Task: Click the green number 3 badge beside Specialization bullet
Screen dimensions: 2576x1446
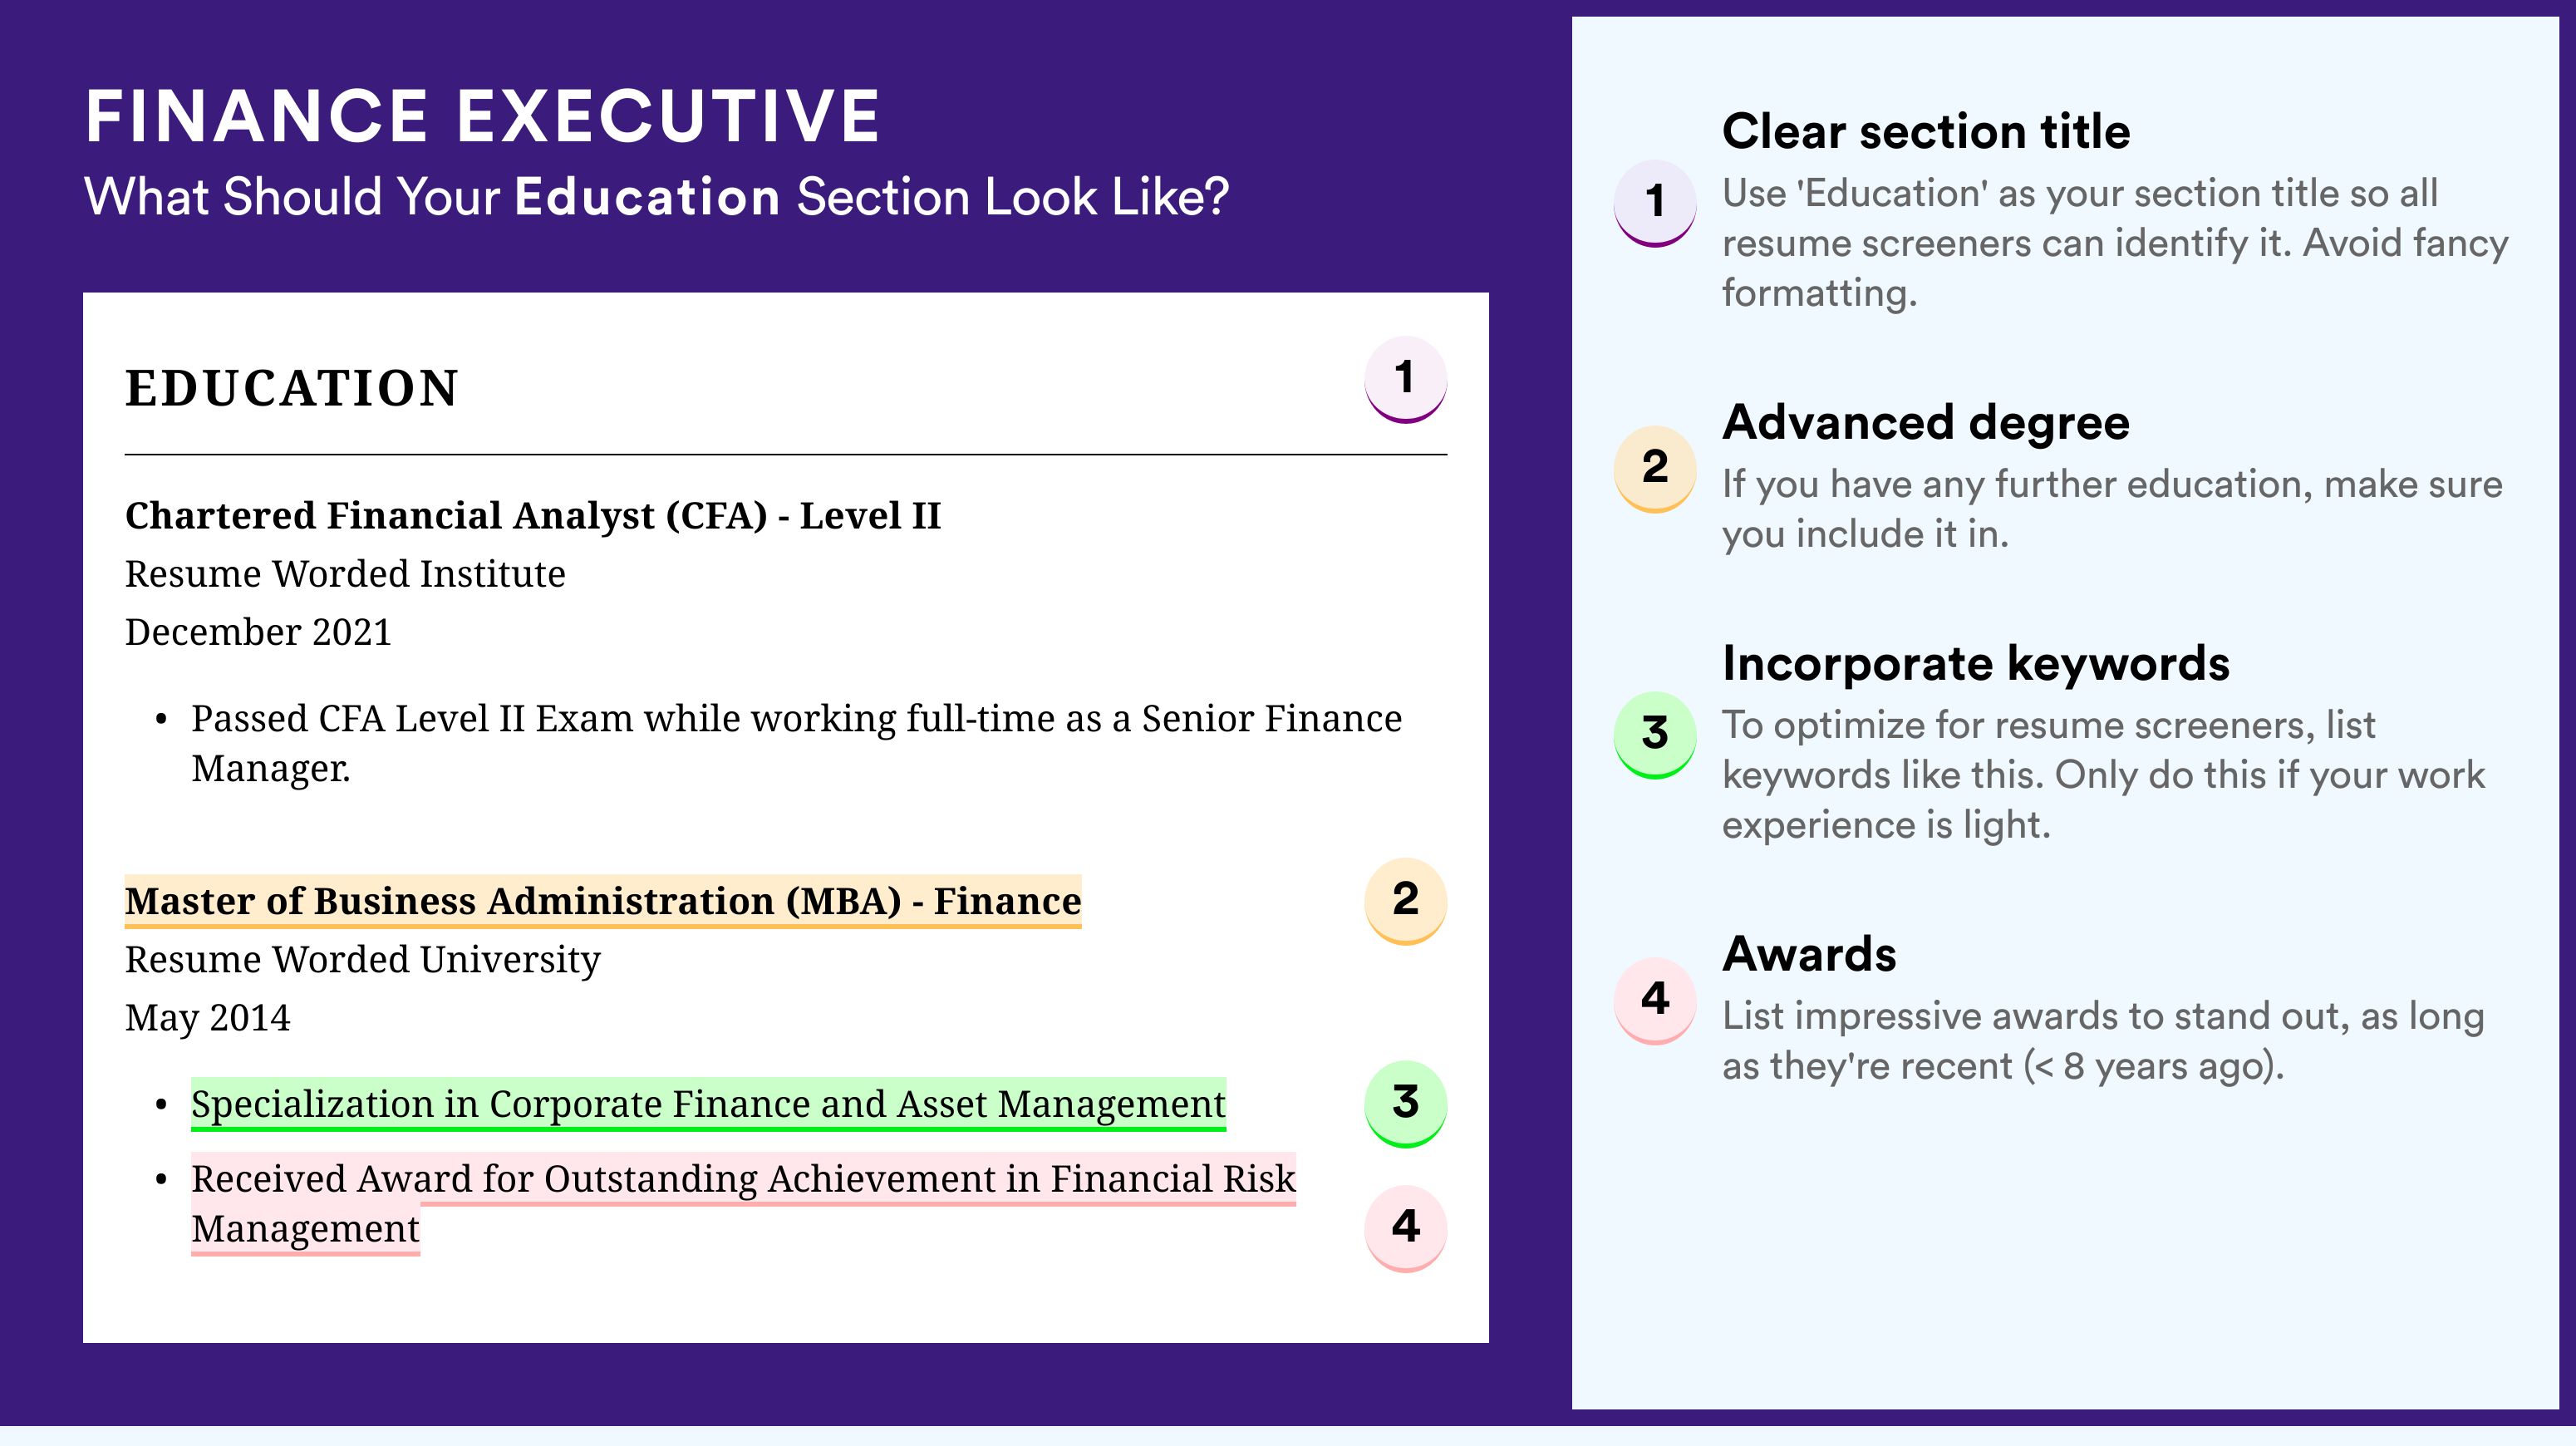Action: 1405,1102
